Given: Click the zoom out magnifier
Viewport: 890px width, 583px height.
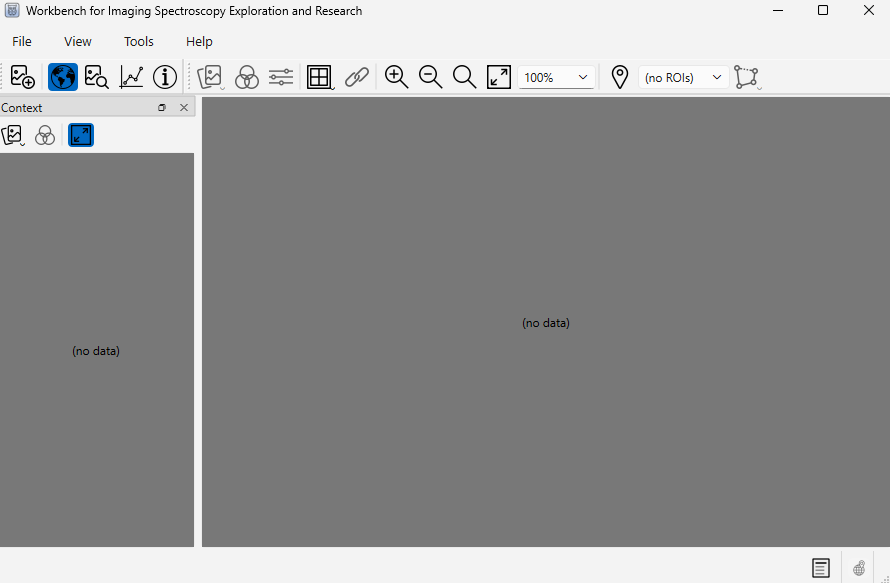Looking at the screenshot, I should click(x=430, y=77).
